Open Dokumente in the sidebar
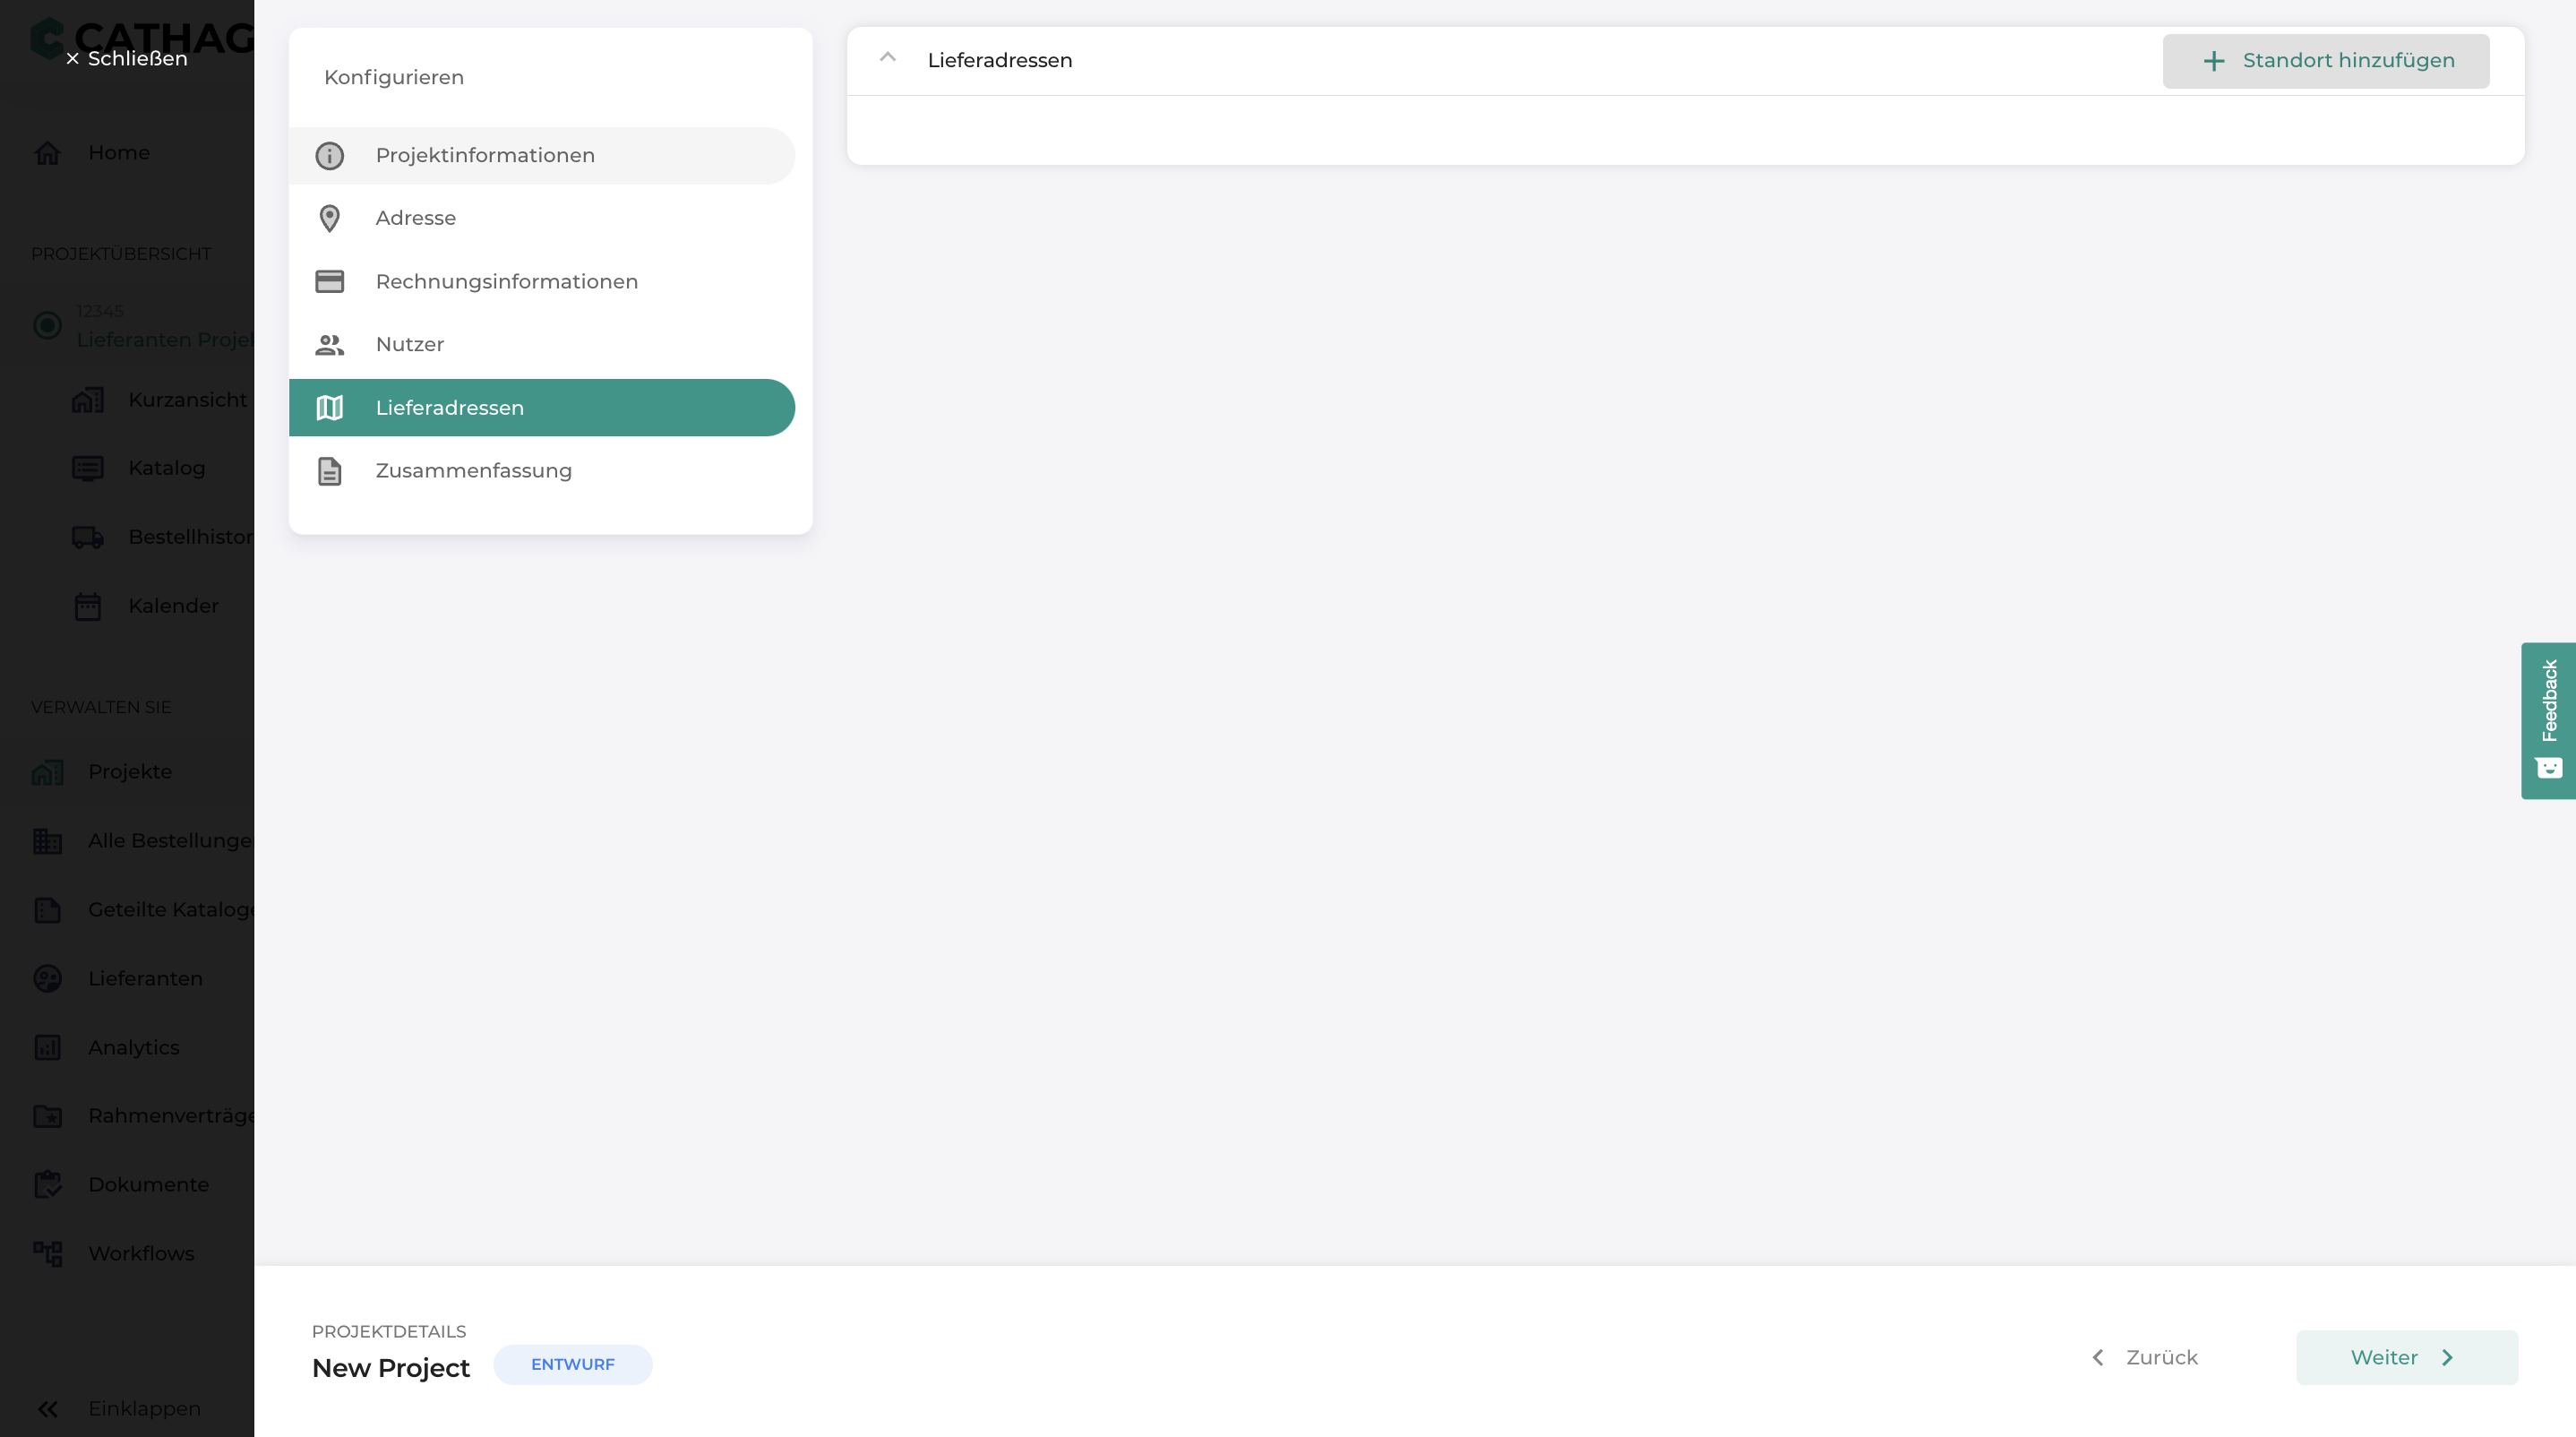Image resolution: width=2576 pixels, height=1437 pixels. 148,1185
